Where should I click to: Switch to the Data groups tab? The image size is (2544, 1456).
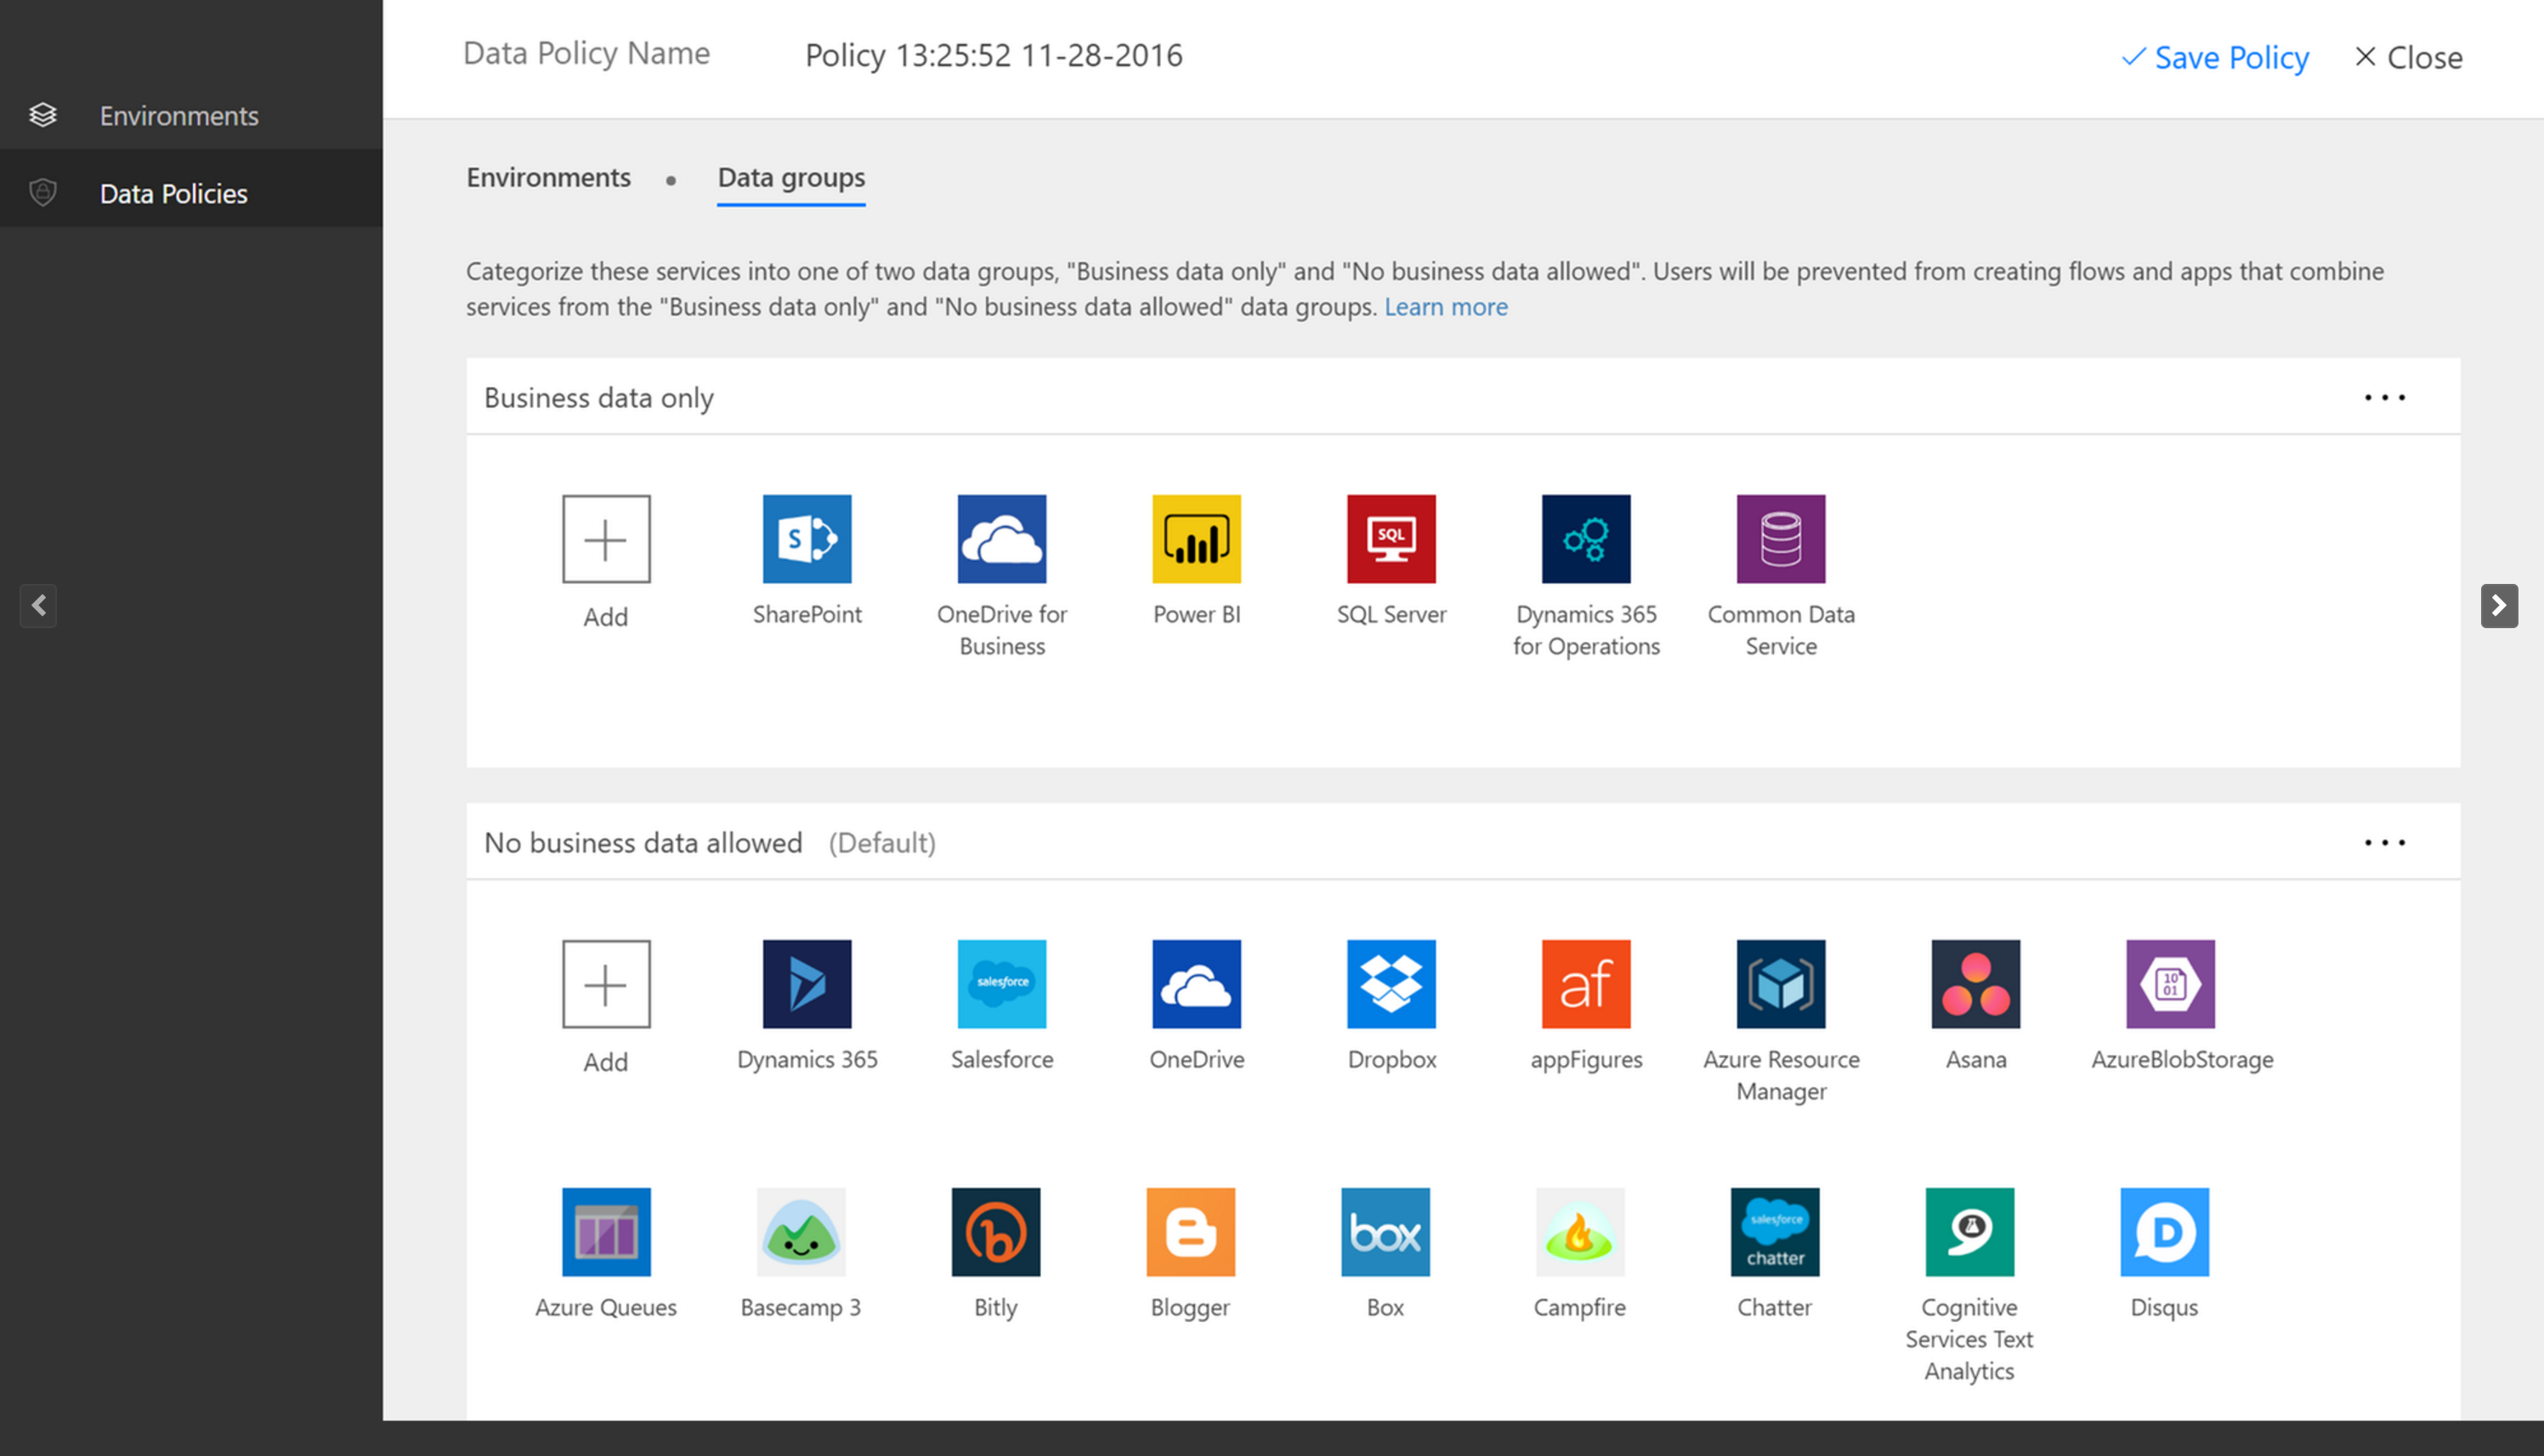[791, 177]
